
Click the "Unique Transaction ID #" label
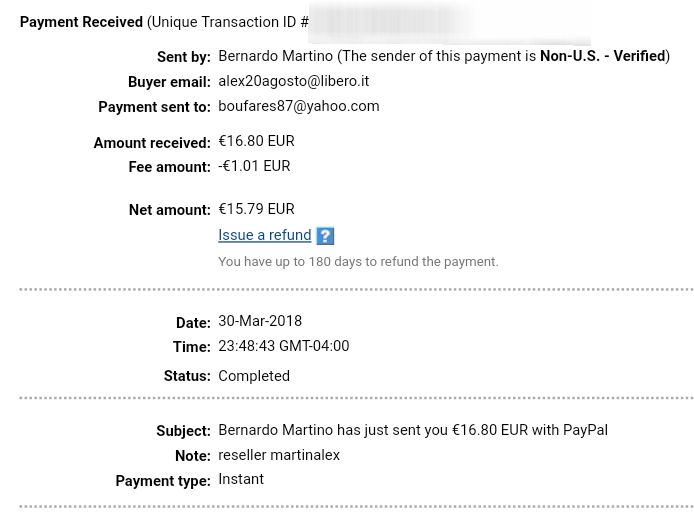(x=230, y=22)
